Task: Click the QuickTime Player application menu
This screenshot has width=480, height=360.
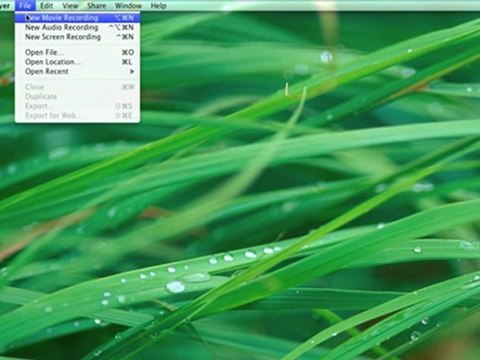Action: coord(5,6)
